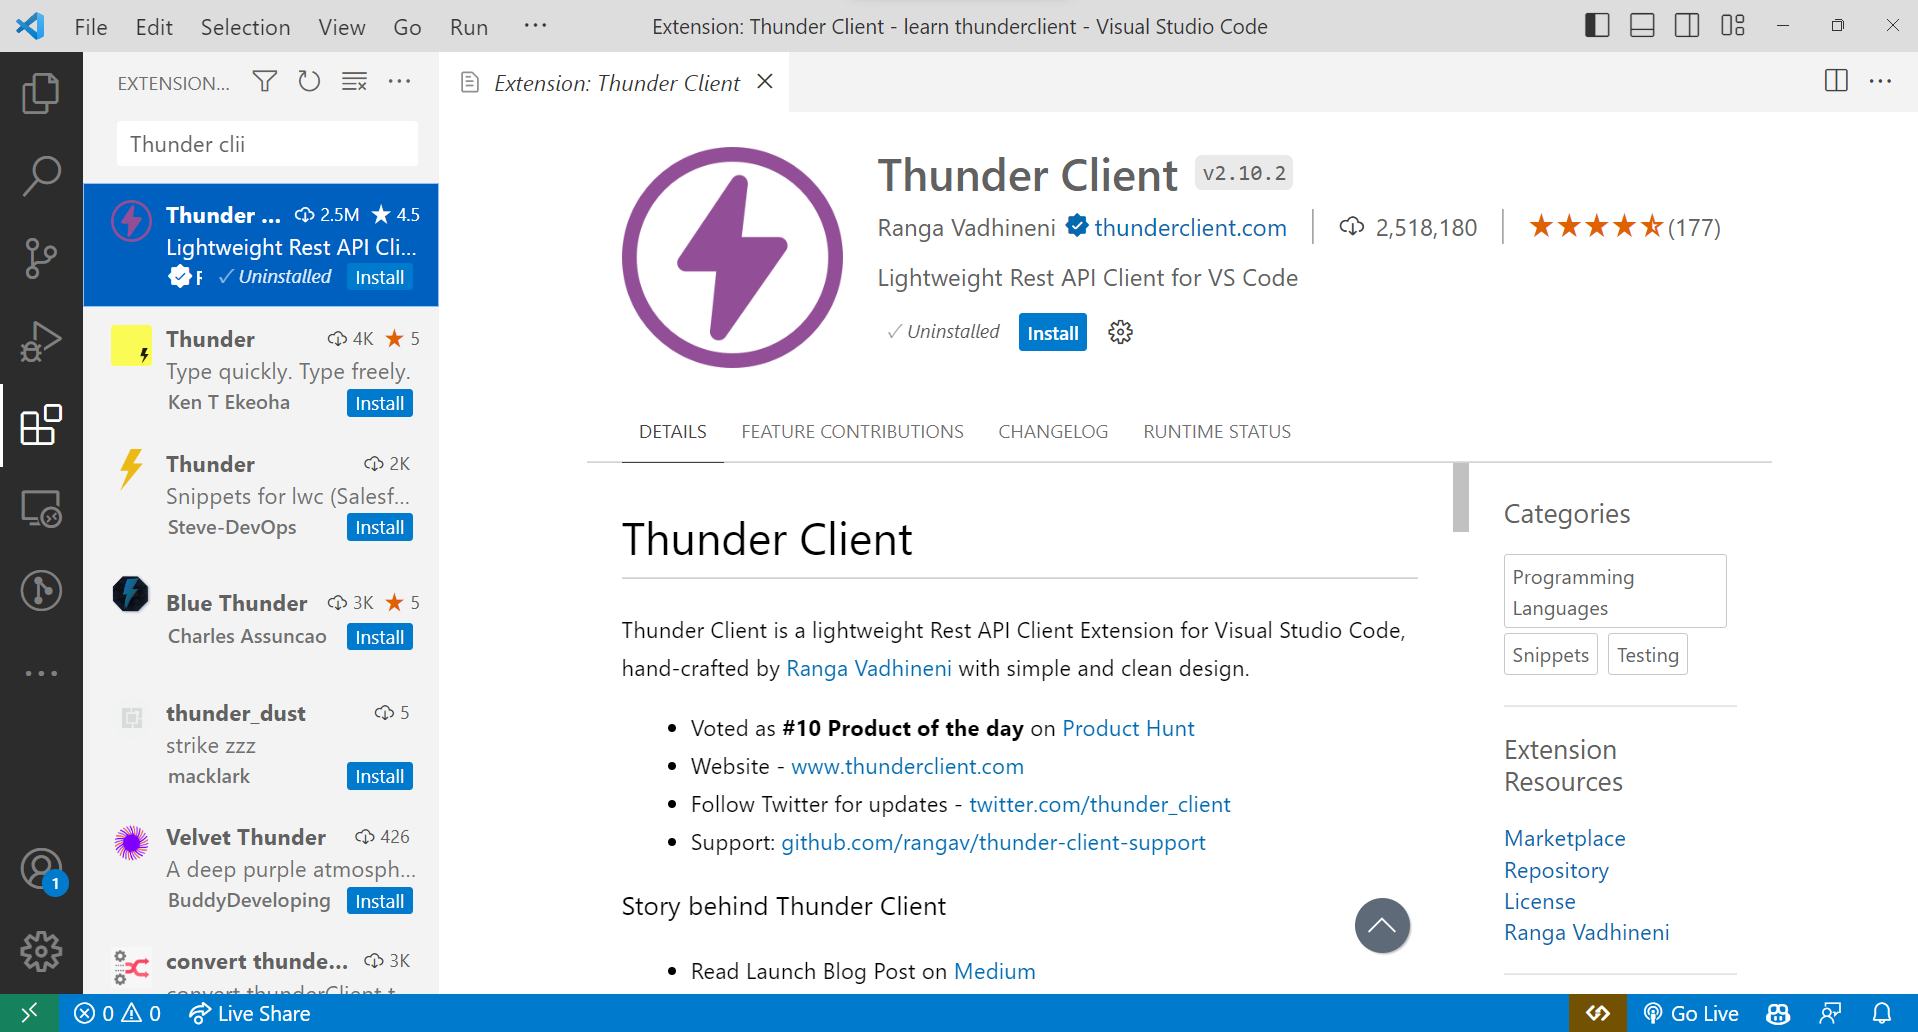Open Remote Explorer view
This screenshot has height=1032, width=1918.
pyautogui.click(x=41, y=509)
